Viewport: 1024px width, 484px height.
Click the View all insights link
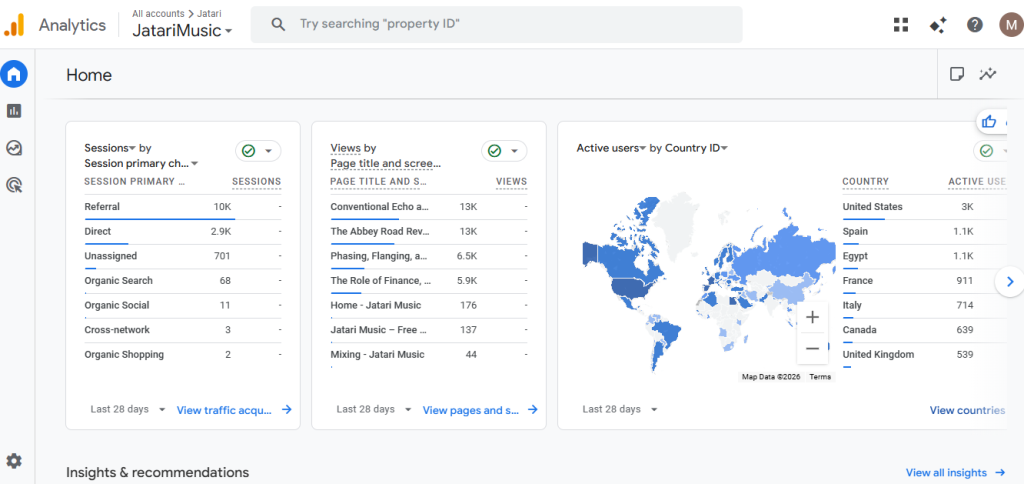[952, 472]
